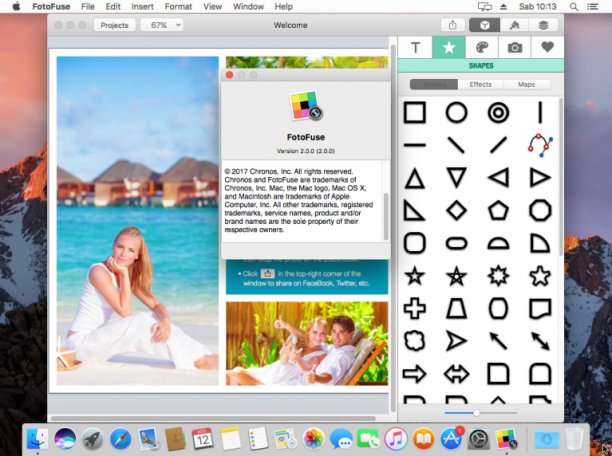Open the Window menu

point(249,7)
